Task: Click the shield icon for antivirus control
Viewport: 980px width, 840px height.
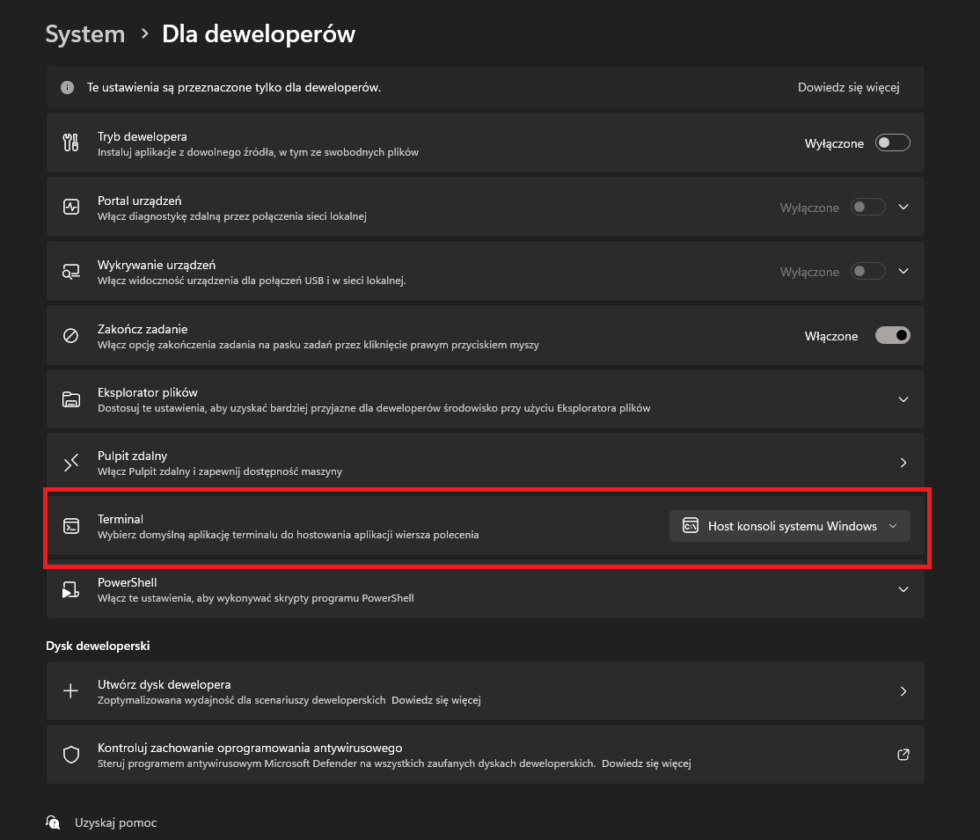Action: [x=71, y=754]
